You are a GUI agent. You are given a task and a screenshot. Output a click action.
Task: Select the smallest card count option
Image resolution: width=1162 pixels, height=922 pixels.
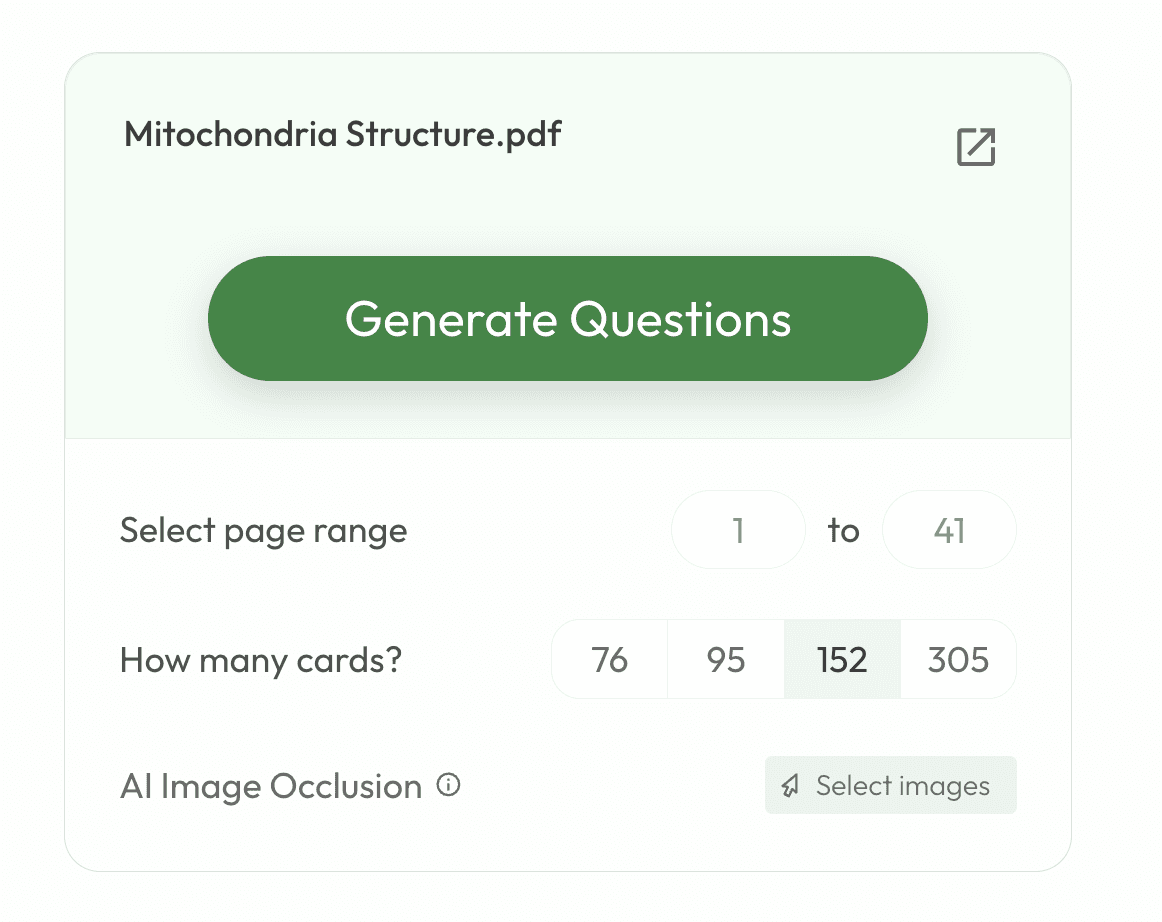[x=610, y=659]
